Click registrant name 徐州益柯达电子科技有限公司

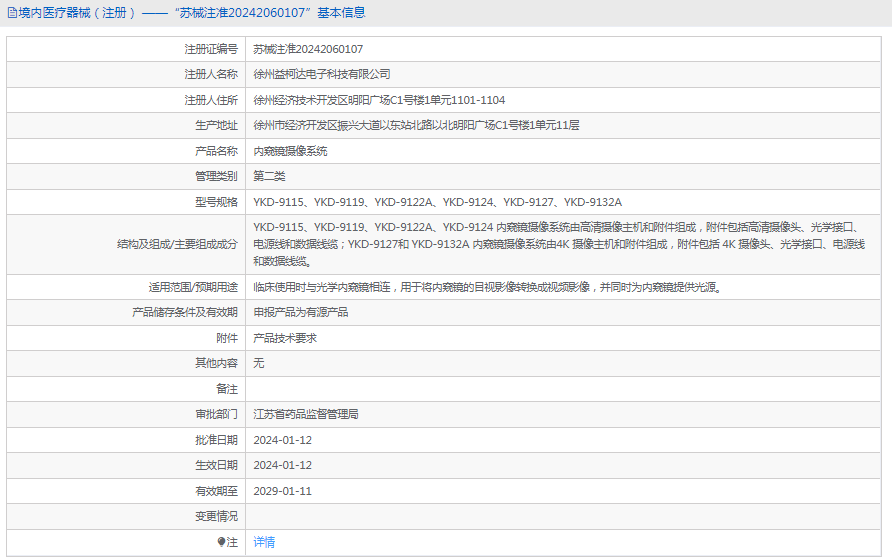(321, 74)
